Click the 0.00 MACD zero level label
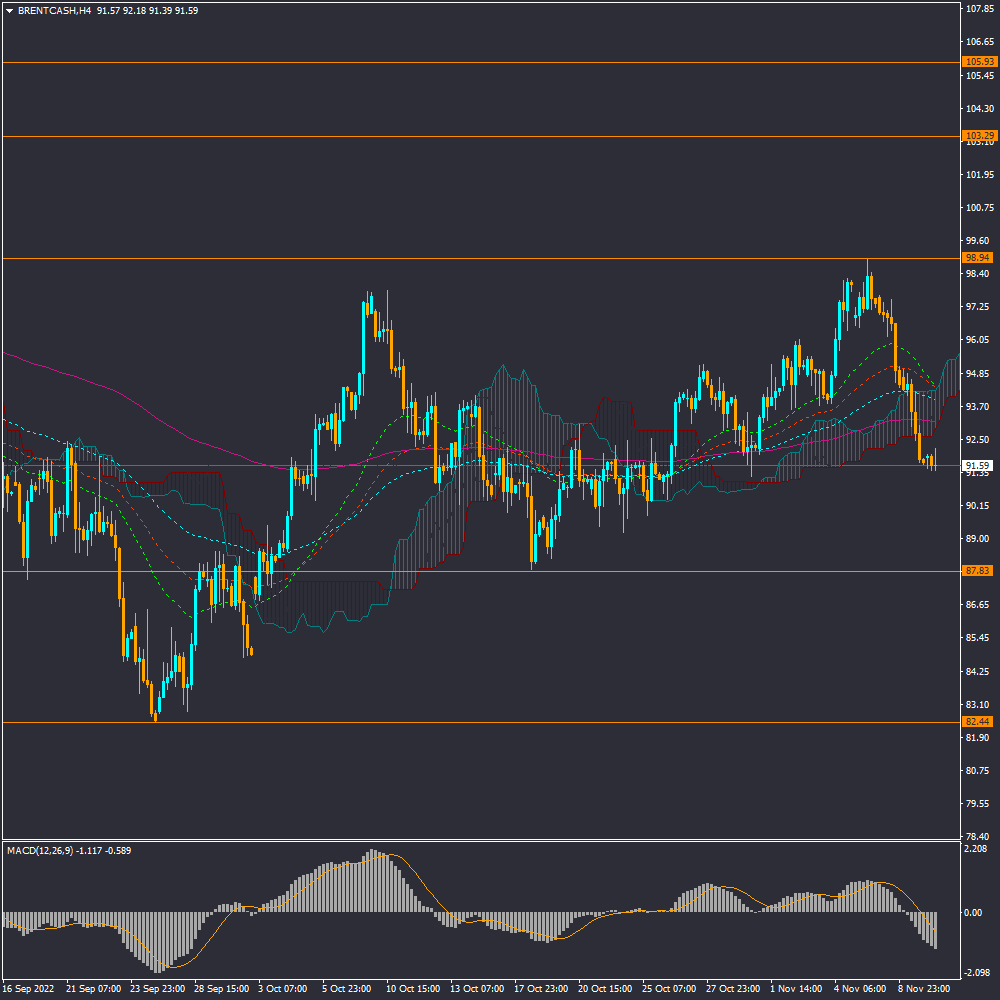Viewport: 1000px width, 1000px height. pyautogui.click(x=975, y=912)
